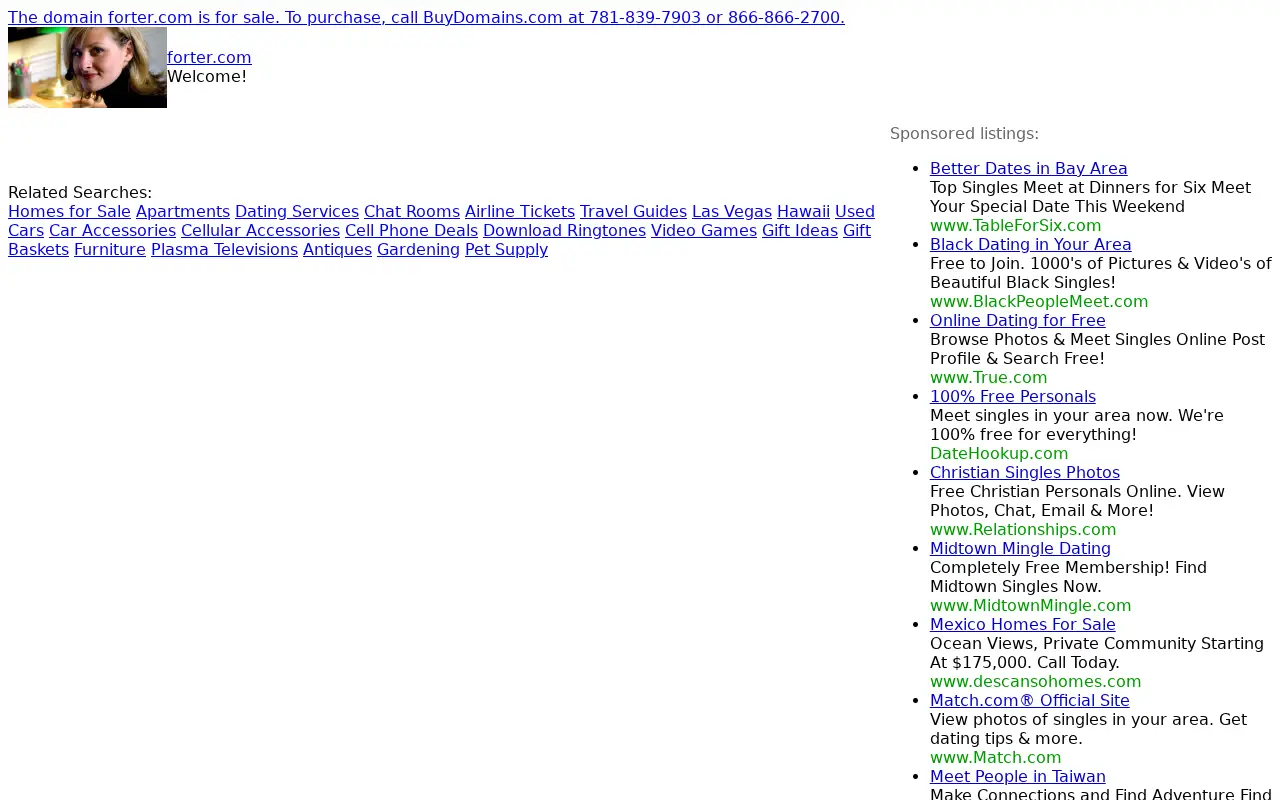Select the Hawaii related search

803,211
